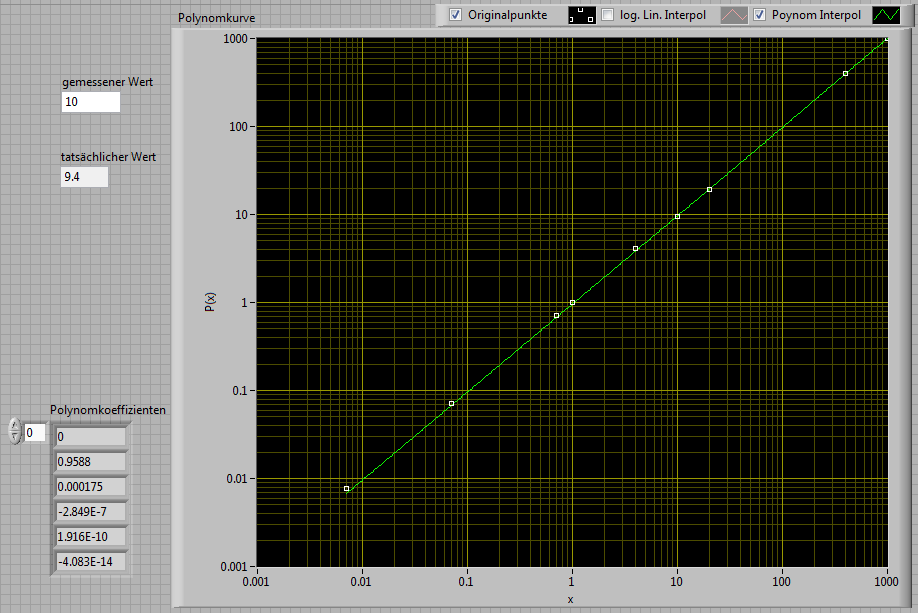Click the Polynomkoeffizienten label

[x=108, y=410]
